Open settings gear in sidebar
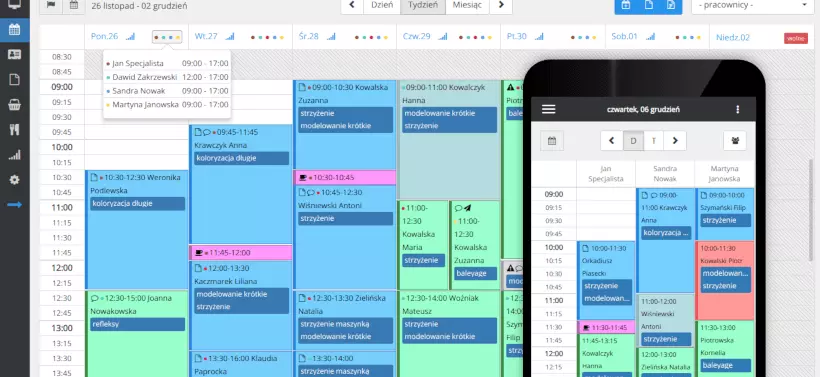Image resolution: width=820 pixels, height=377 pixels. 15,180
